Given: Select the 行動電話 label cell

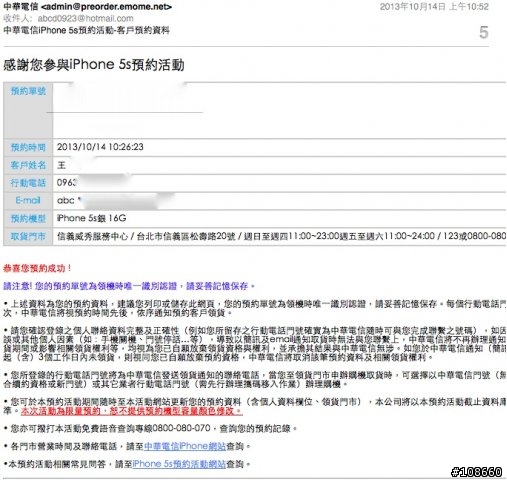Looking at the screenshot, I should [28, 183].
